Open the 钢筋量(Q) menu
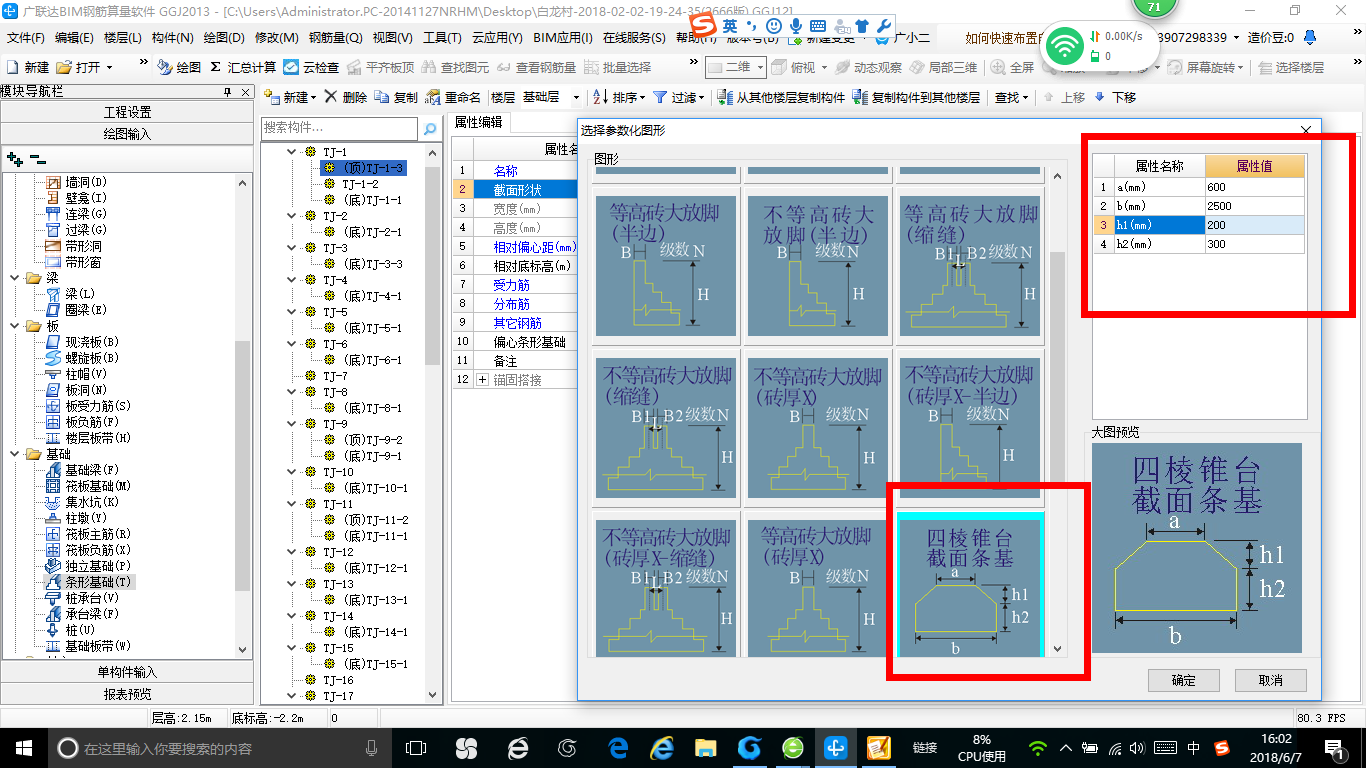The height and width of the screenshot is (768, 1366). (x=335, y=38)
